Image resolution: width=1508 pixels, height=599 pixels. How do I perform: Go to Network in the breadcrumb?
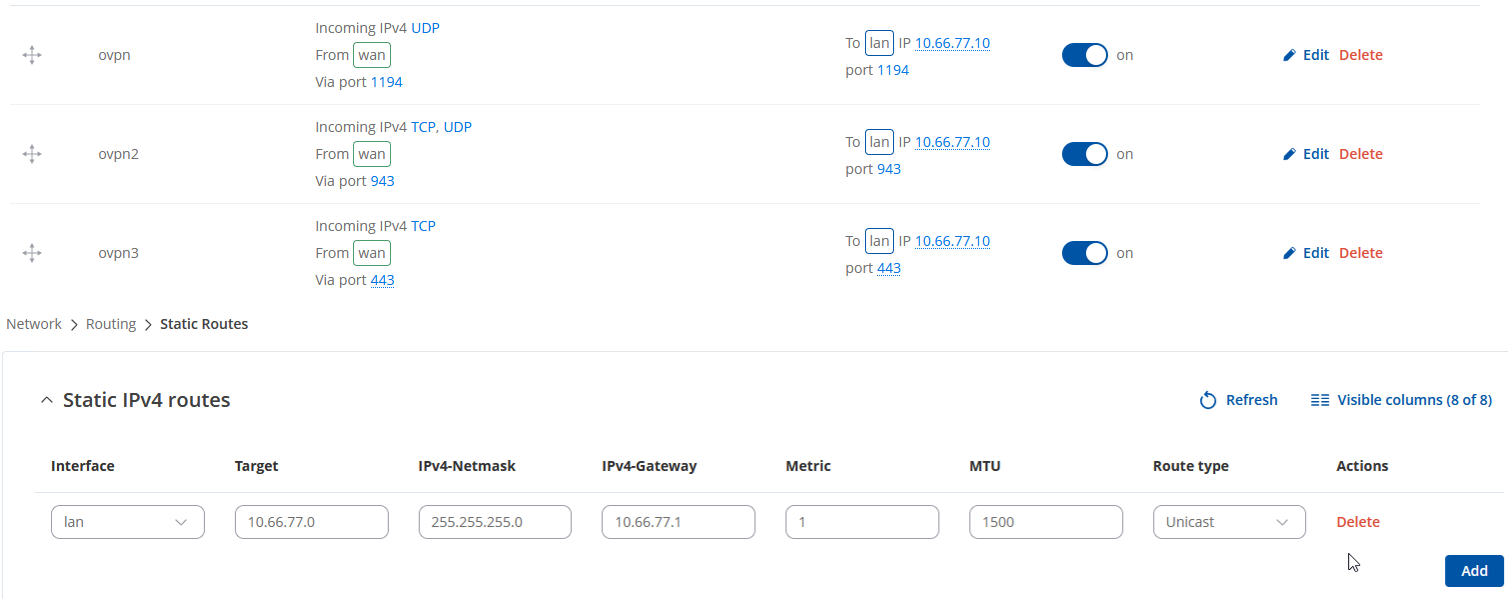click(x=34, y=324)
